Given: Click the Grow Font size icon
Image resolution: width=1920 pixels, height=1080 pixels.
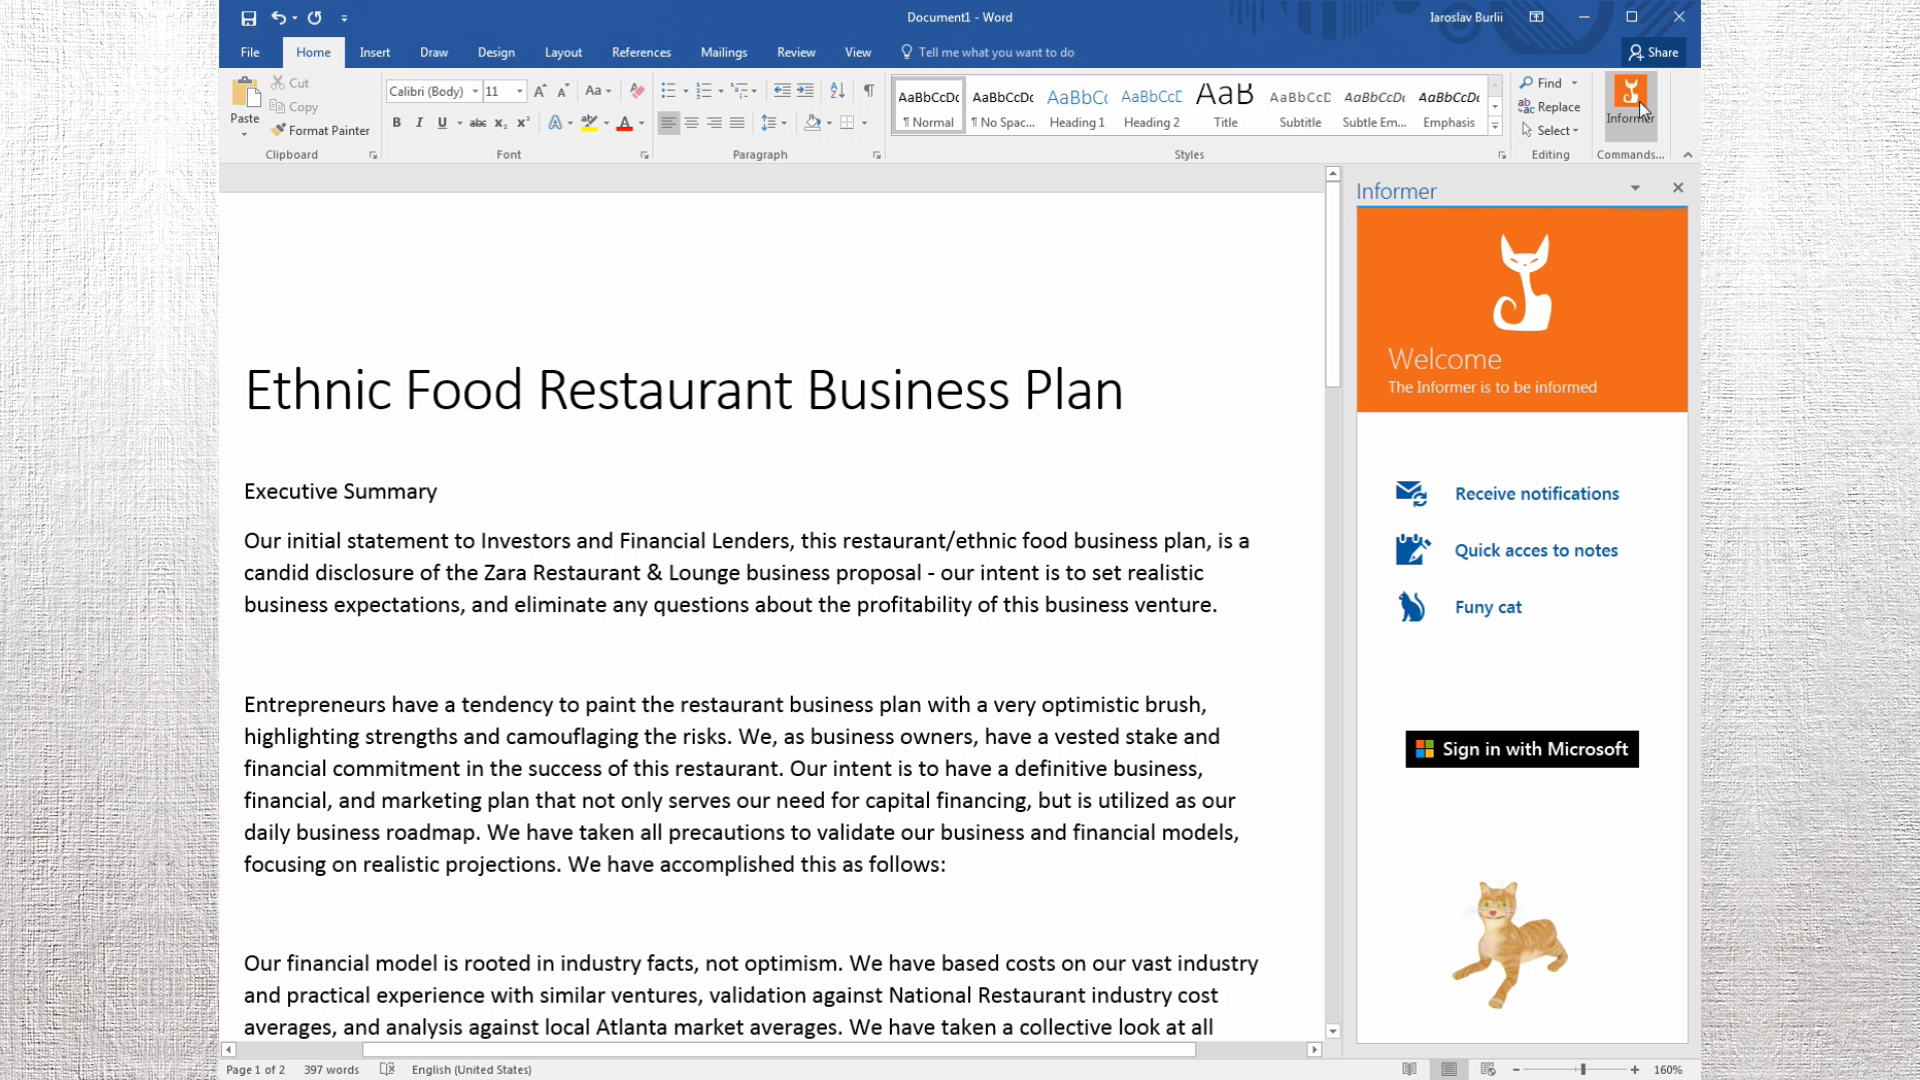Looking at the screenshot, I should tap(540, 91).
